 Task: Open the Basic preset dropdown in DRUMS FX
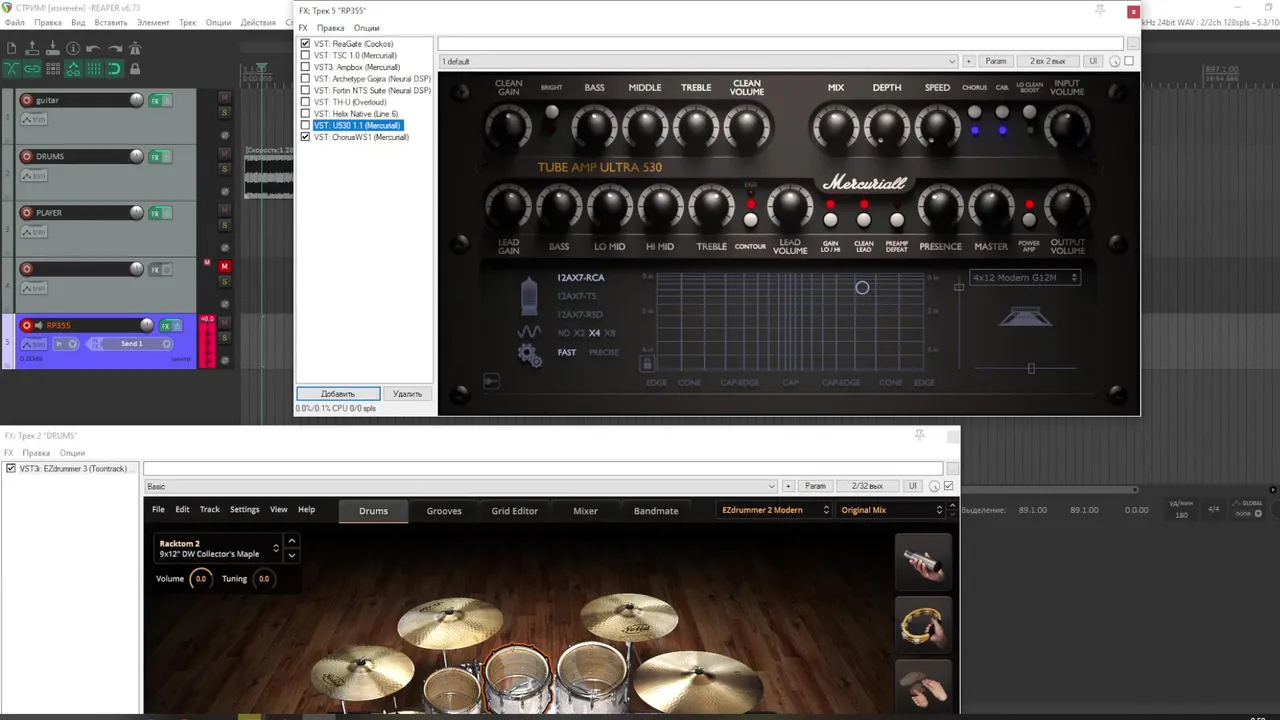[460, 487]
